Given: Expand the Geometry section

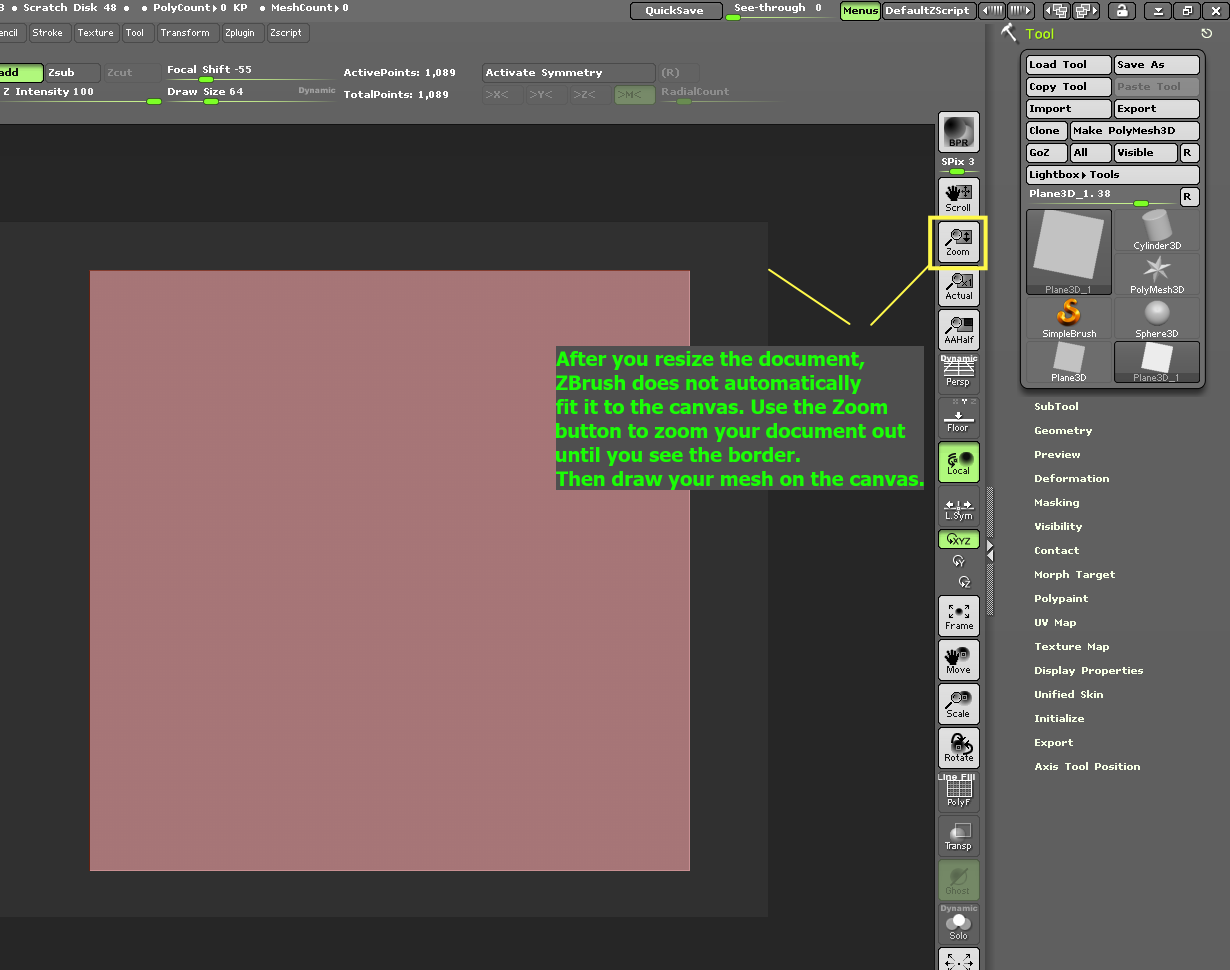Looking at the screenshot, I should (1063, 431).
